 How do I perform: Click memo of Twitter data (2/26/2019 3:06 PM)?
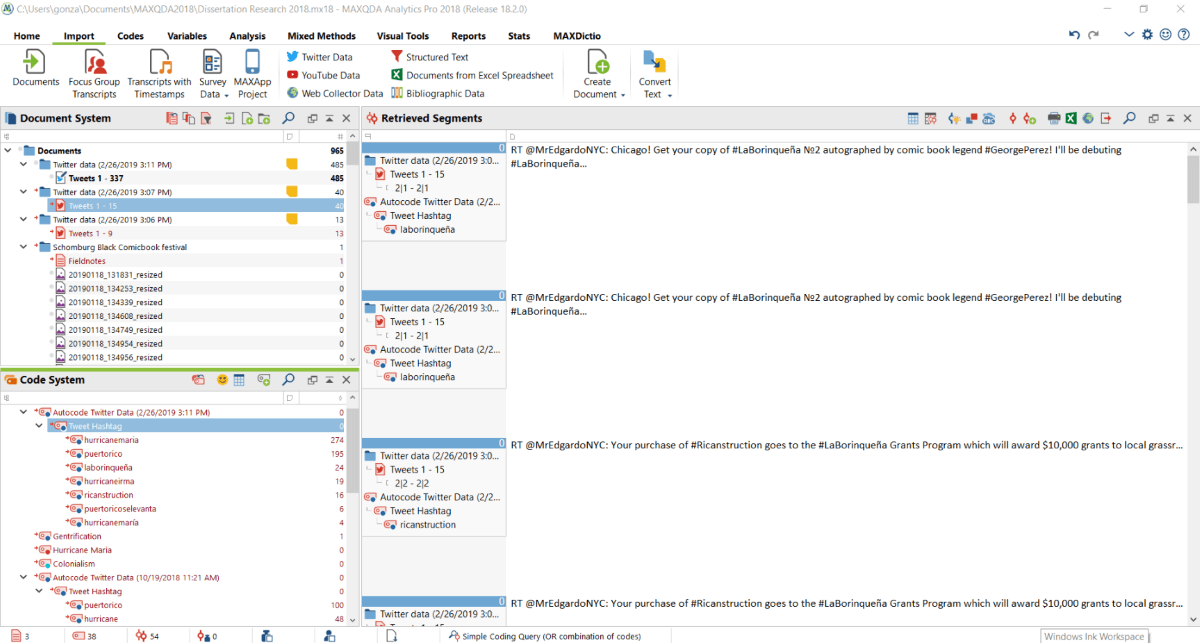point(292,219)
